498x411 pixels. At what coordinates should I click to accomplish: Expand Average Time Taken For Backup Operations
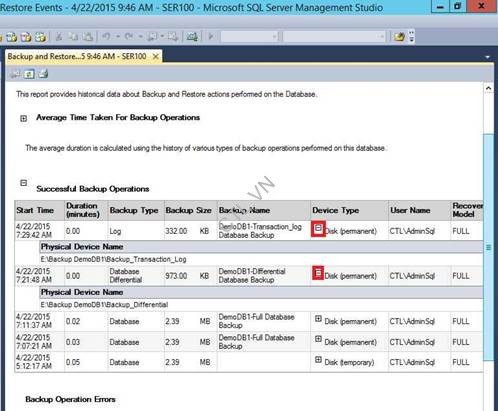(23, 118)
